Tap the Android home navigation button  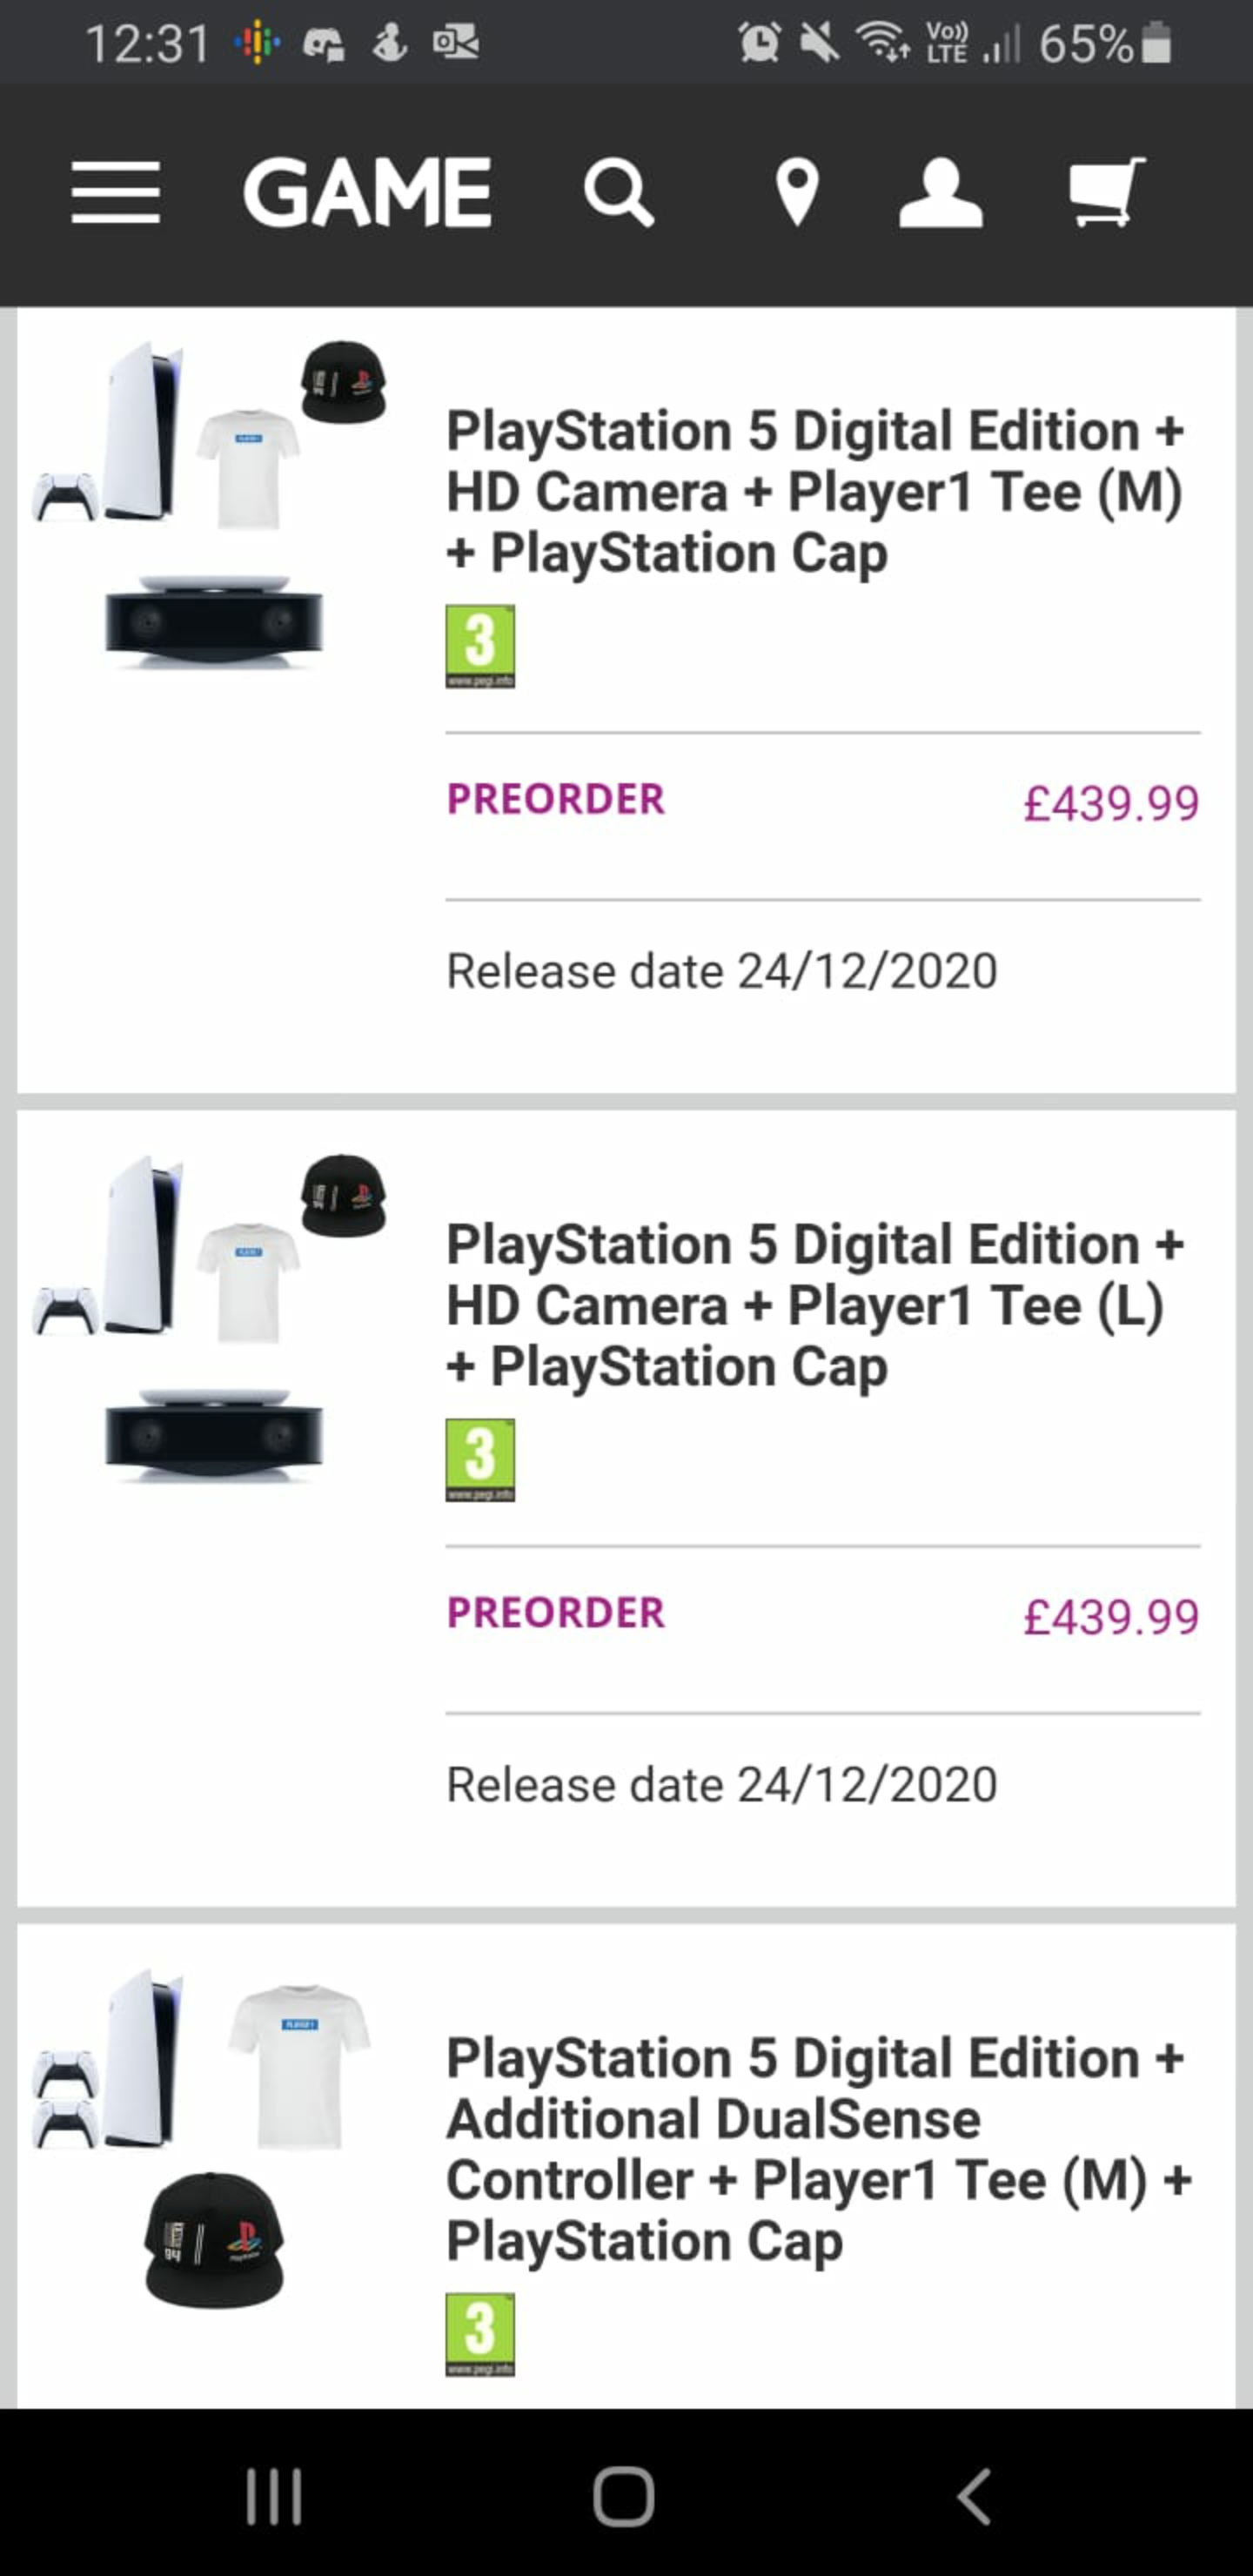624,2497
